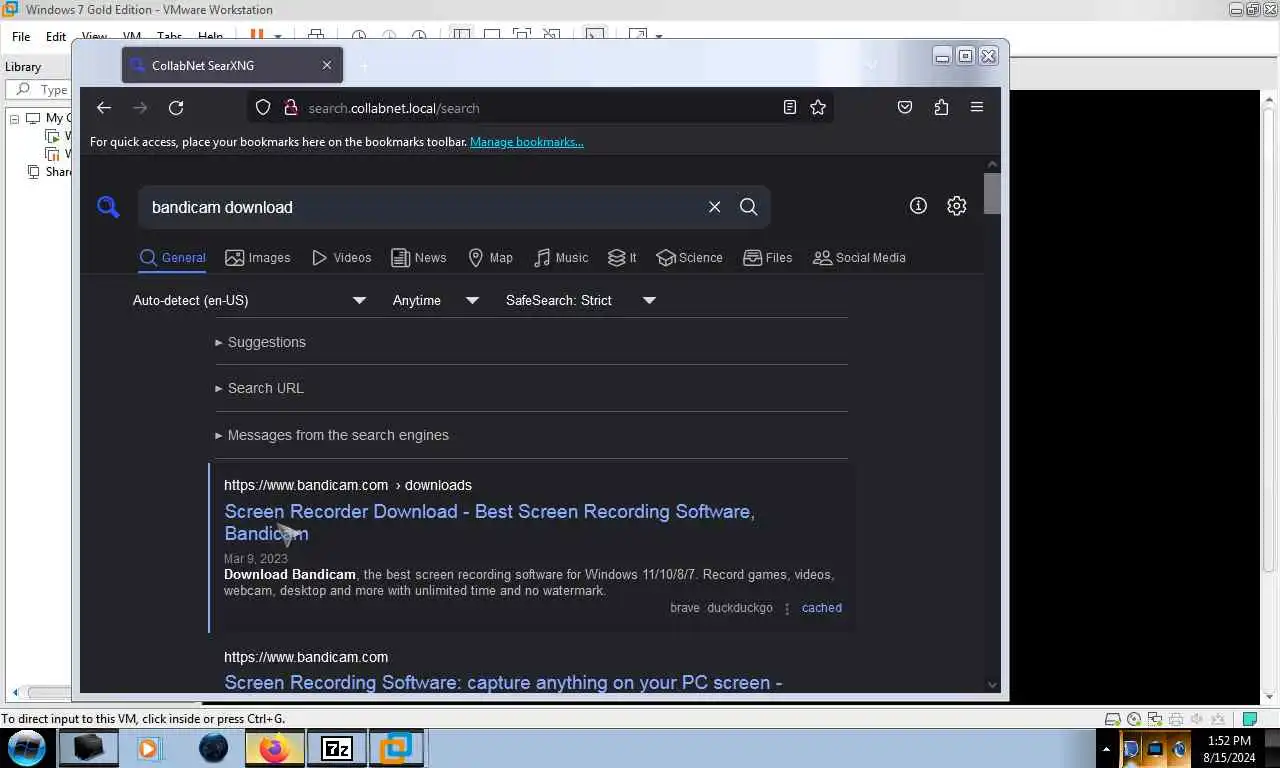Go back in Firefox history
This screenshot has width=1280, height=768.
tap(104, 108)
